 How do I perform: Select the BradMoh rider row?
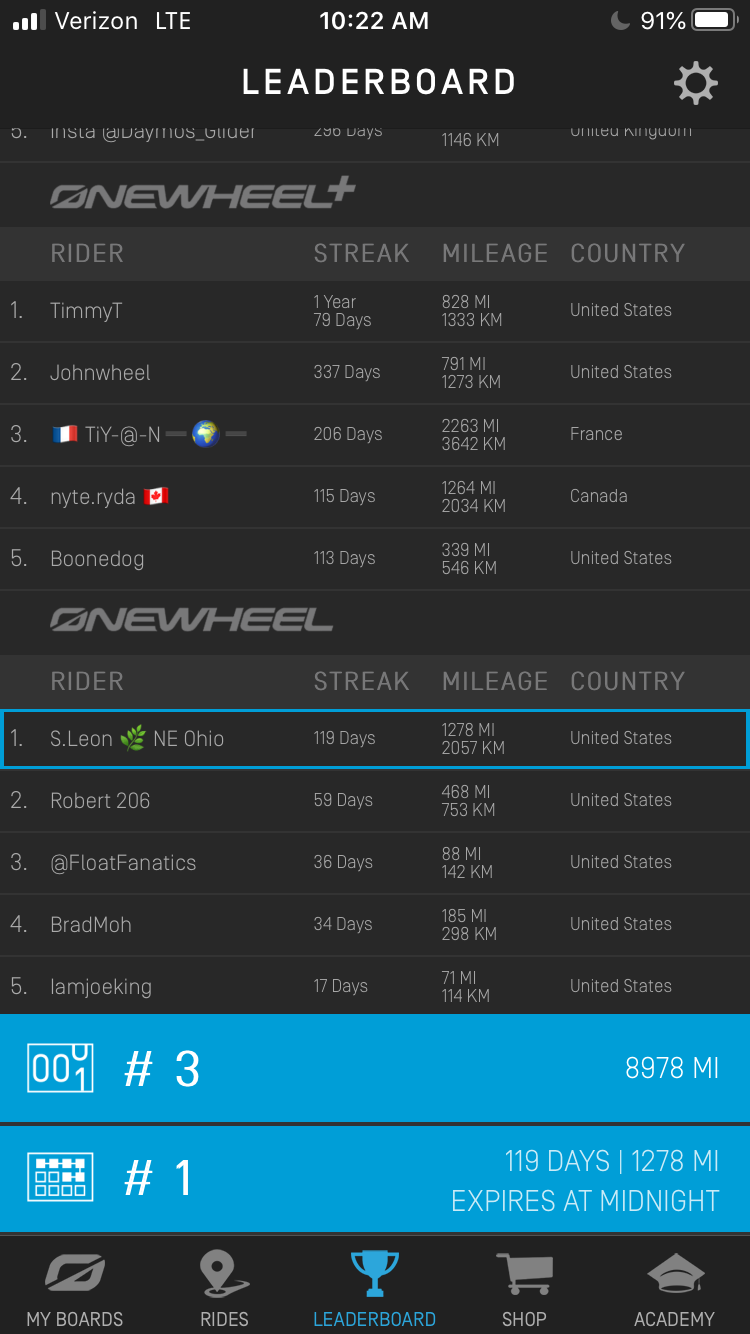(375, 925)
